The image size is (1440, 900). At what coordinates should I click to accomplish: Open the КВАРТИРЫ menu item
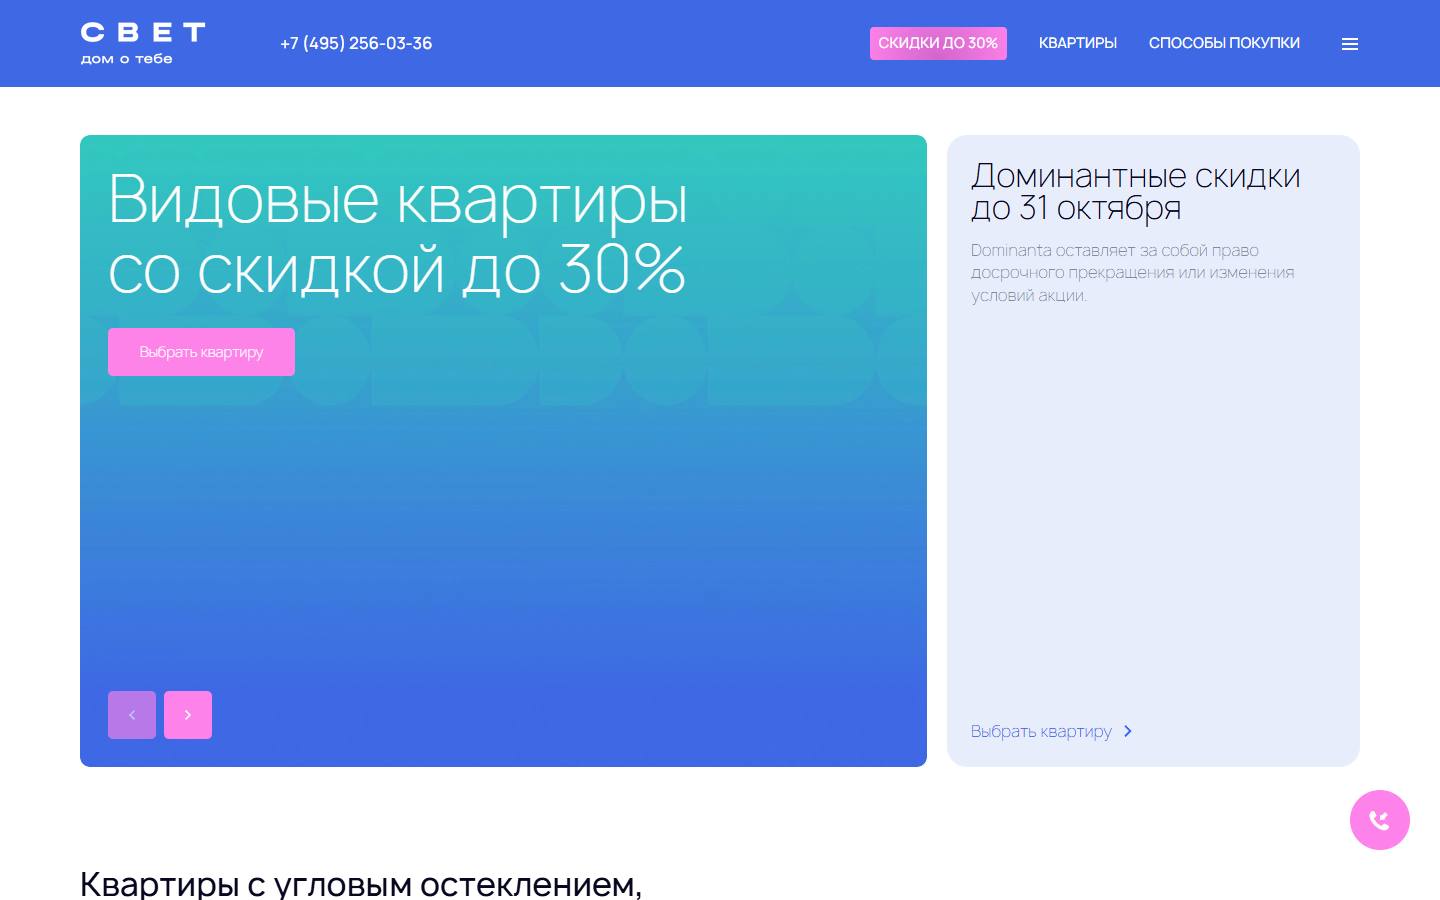1078,43
